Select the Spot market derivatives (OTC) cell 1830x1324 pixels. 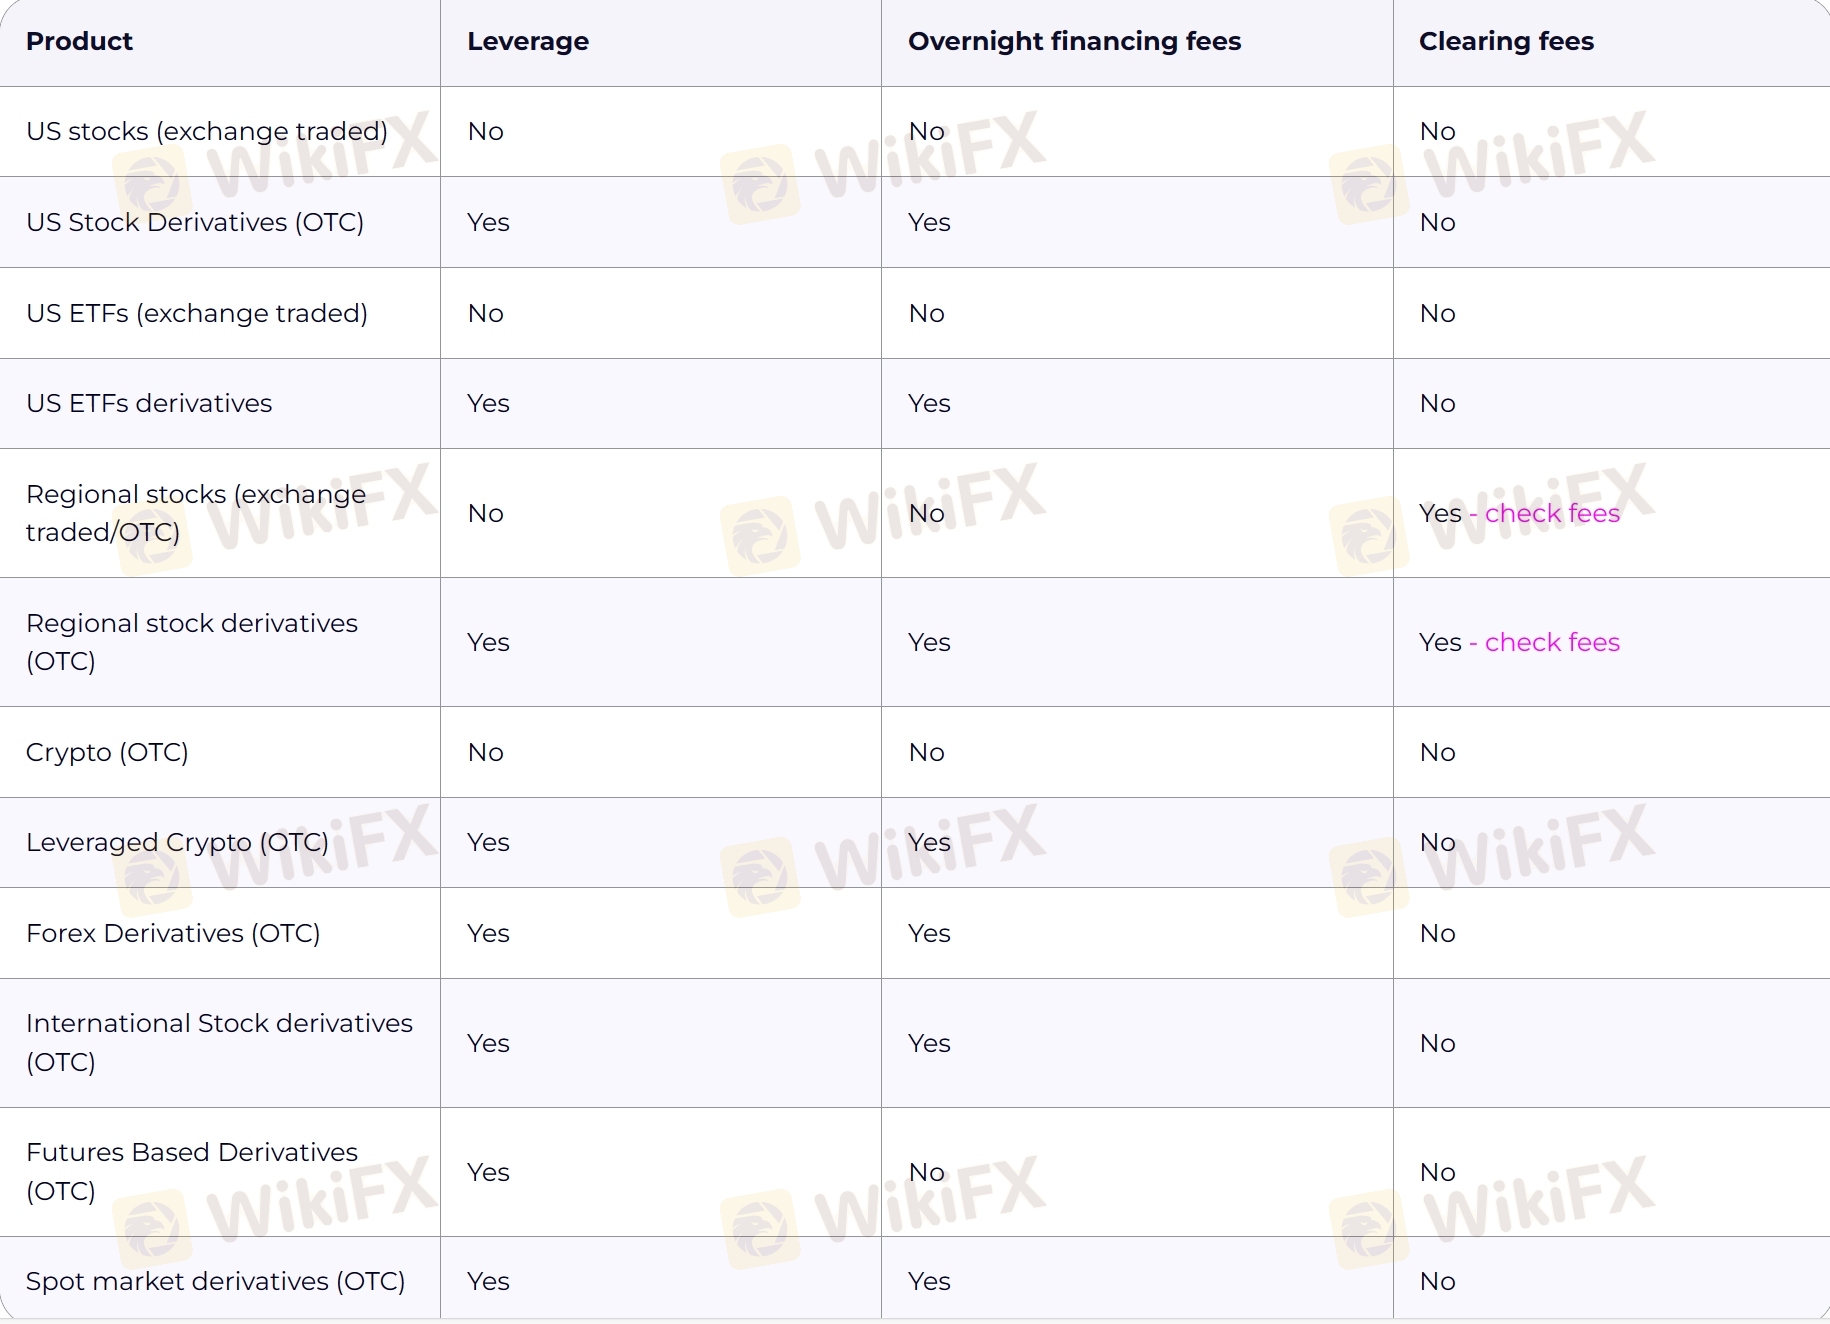pos(215,1281)
